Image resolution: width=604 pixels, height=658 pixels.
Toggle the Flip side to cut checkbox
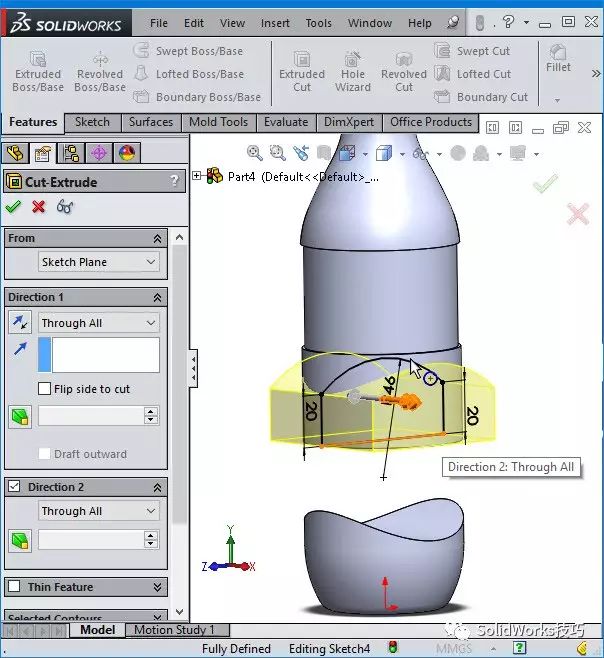(x=44, y=389)
